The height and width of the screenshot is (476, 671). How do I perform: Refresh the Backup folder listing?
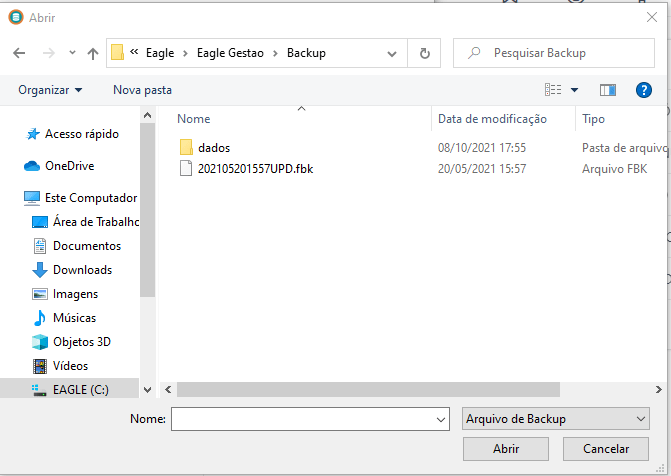pyautogui.click(x=425, y=53)
